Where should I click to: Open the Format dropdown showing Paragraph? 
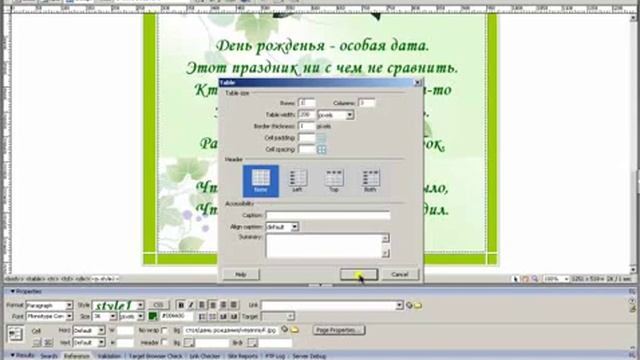(x=69, y=305)
